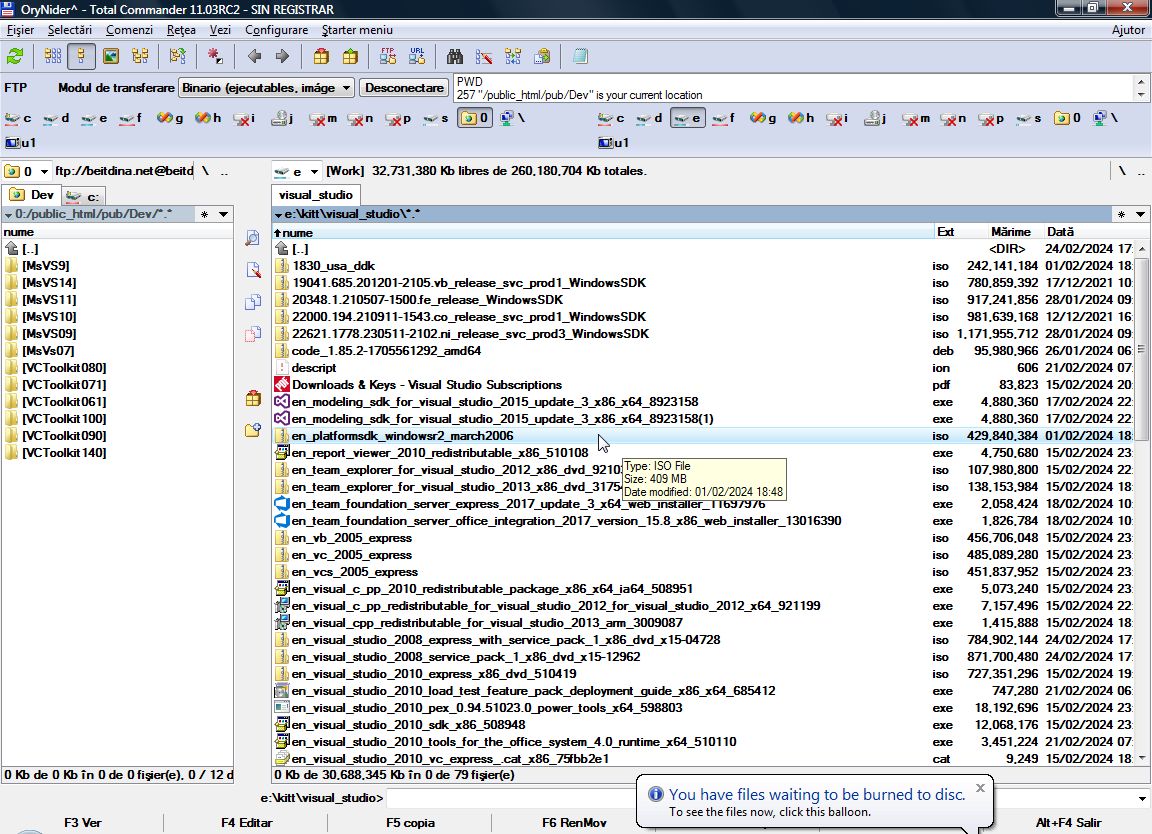Image resolution: width=1152 pixels, height=834 pixels.
Task: Click the F5 copia button
Action: tap(410, 823)
